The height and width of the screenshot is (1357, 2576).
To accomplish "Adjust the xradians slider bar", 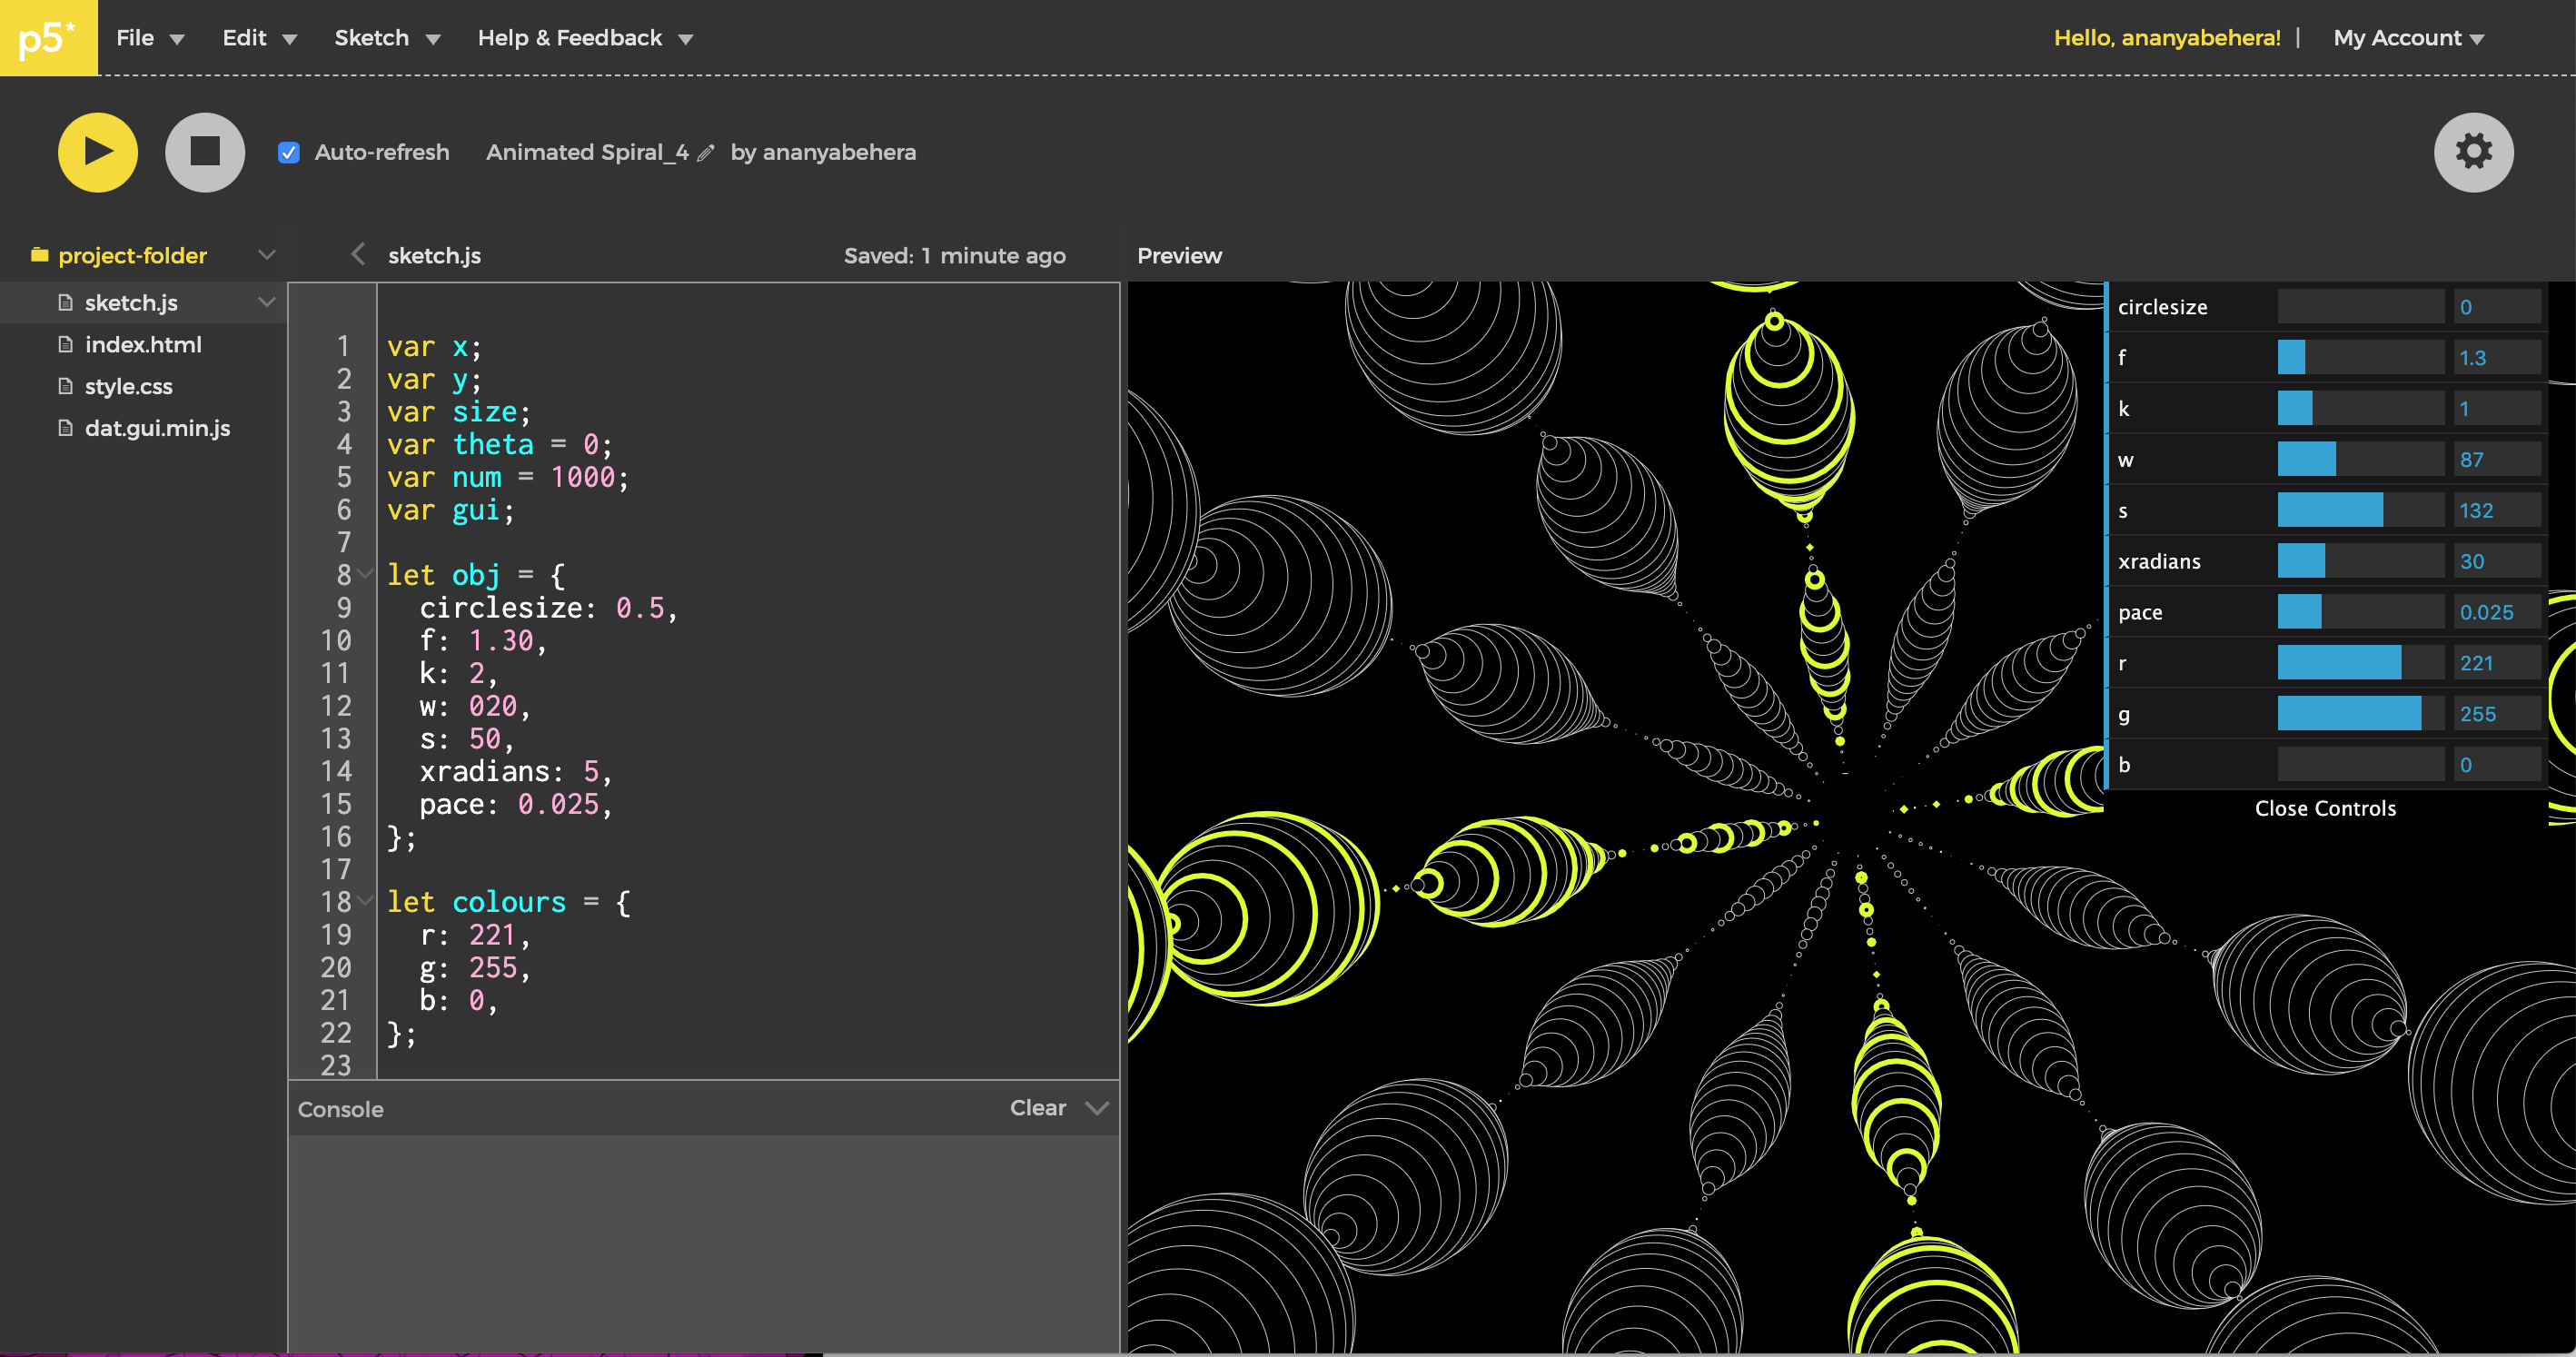I will coord(2360,561).
